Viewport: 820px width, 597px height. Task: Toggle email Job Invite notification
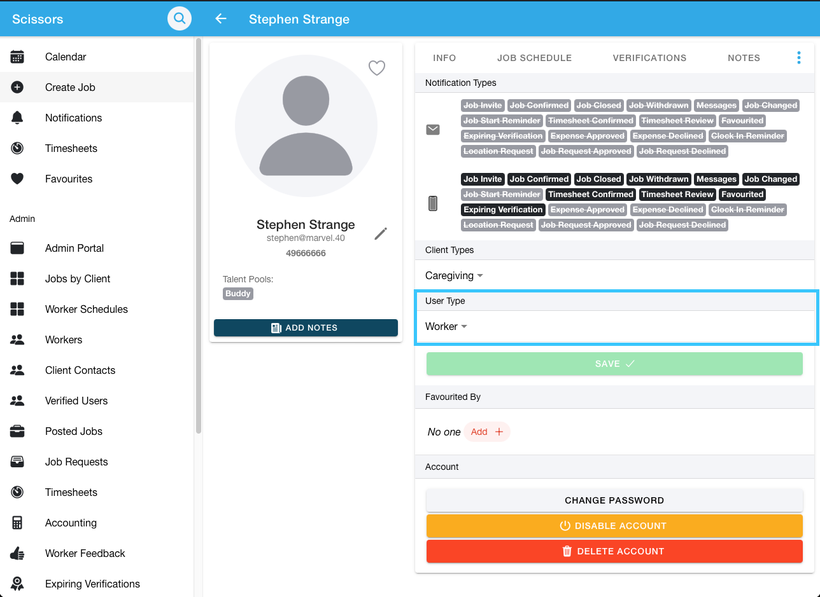click(483, 106)
